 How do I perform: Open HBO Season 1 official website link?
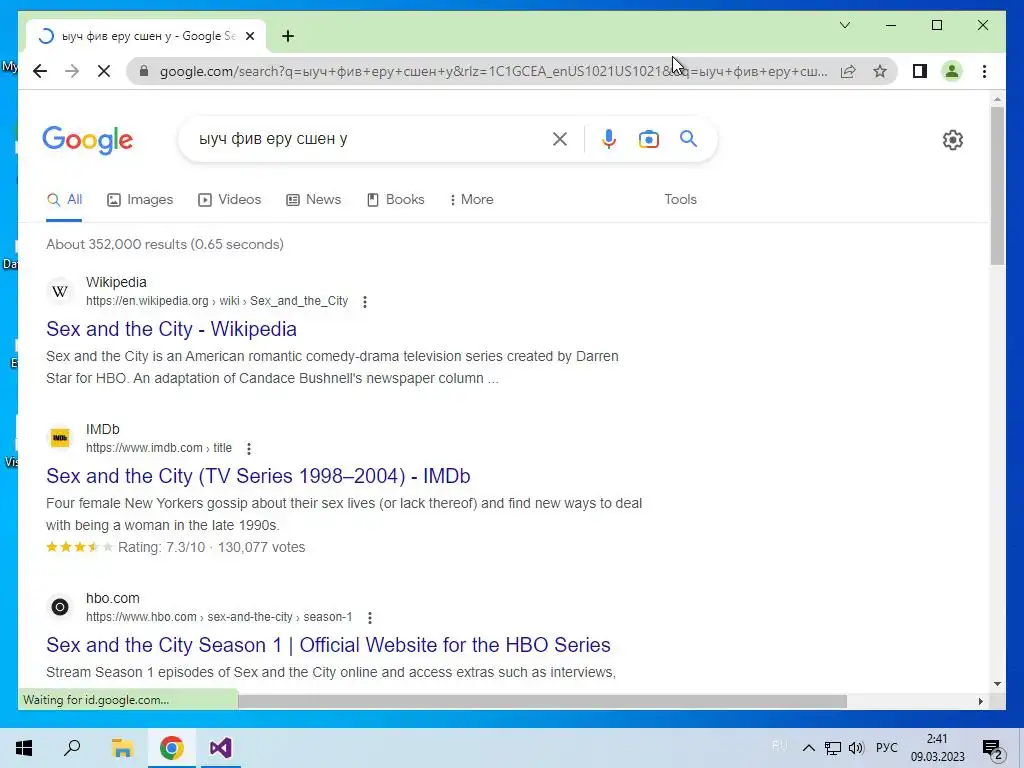pyautogui.click(x=328, y=645)
